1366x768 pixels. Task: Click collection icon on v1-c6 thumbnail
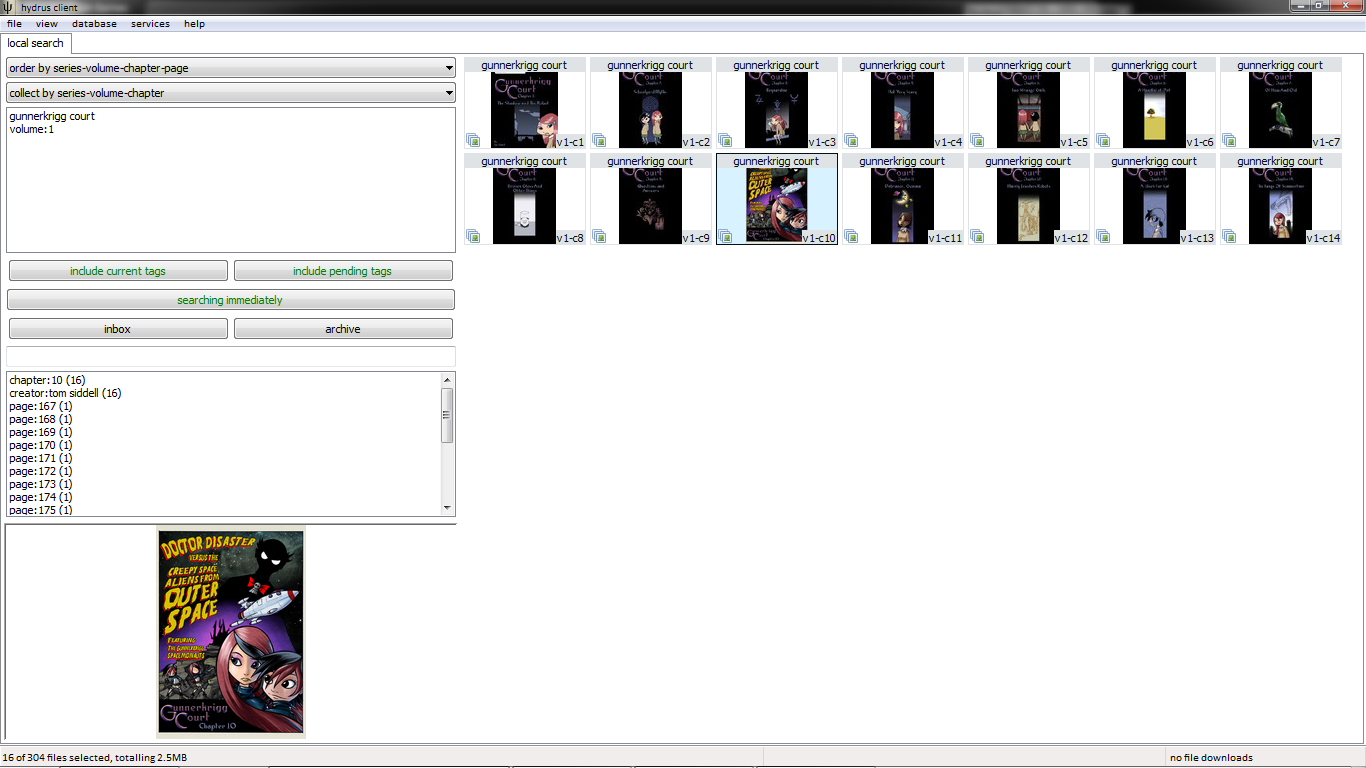coord(1103,141)
